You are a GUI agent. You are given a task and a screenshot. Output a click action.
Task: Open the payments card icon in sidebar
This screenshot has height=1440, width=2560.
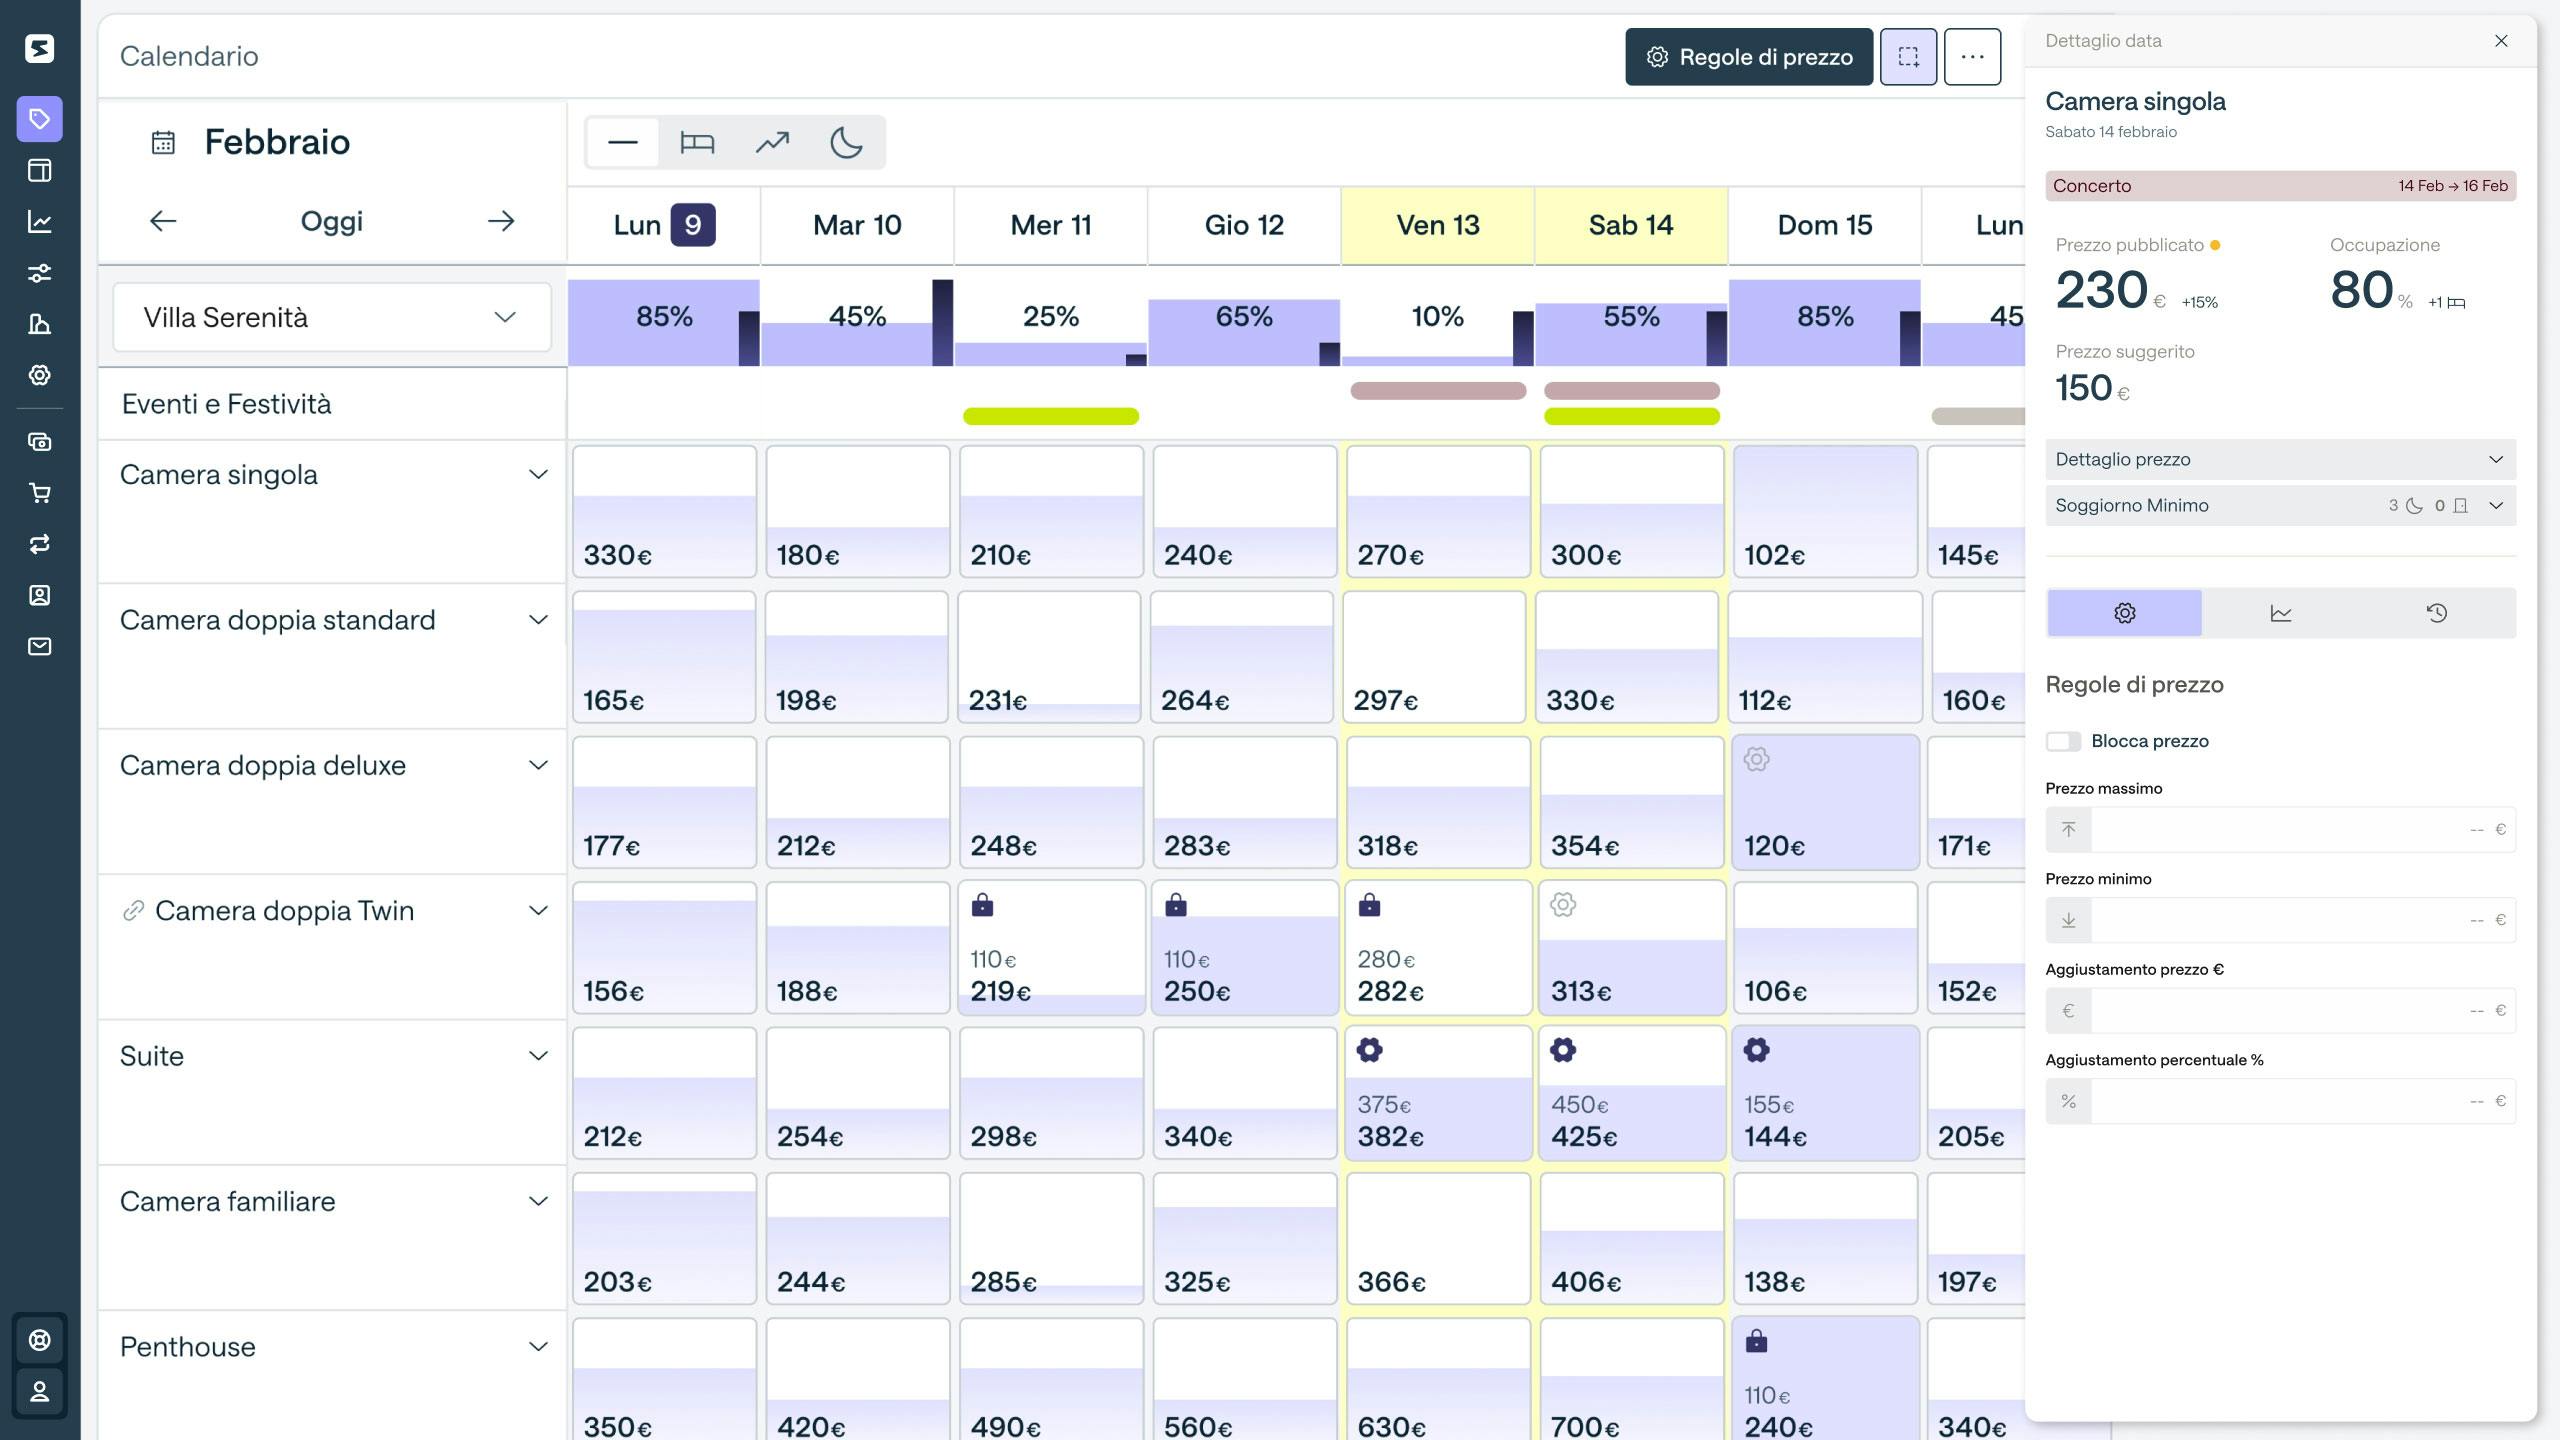coord(39,441)
